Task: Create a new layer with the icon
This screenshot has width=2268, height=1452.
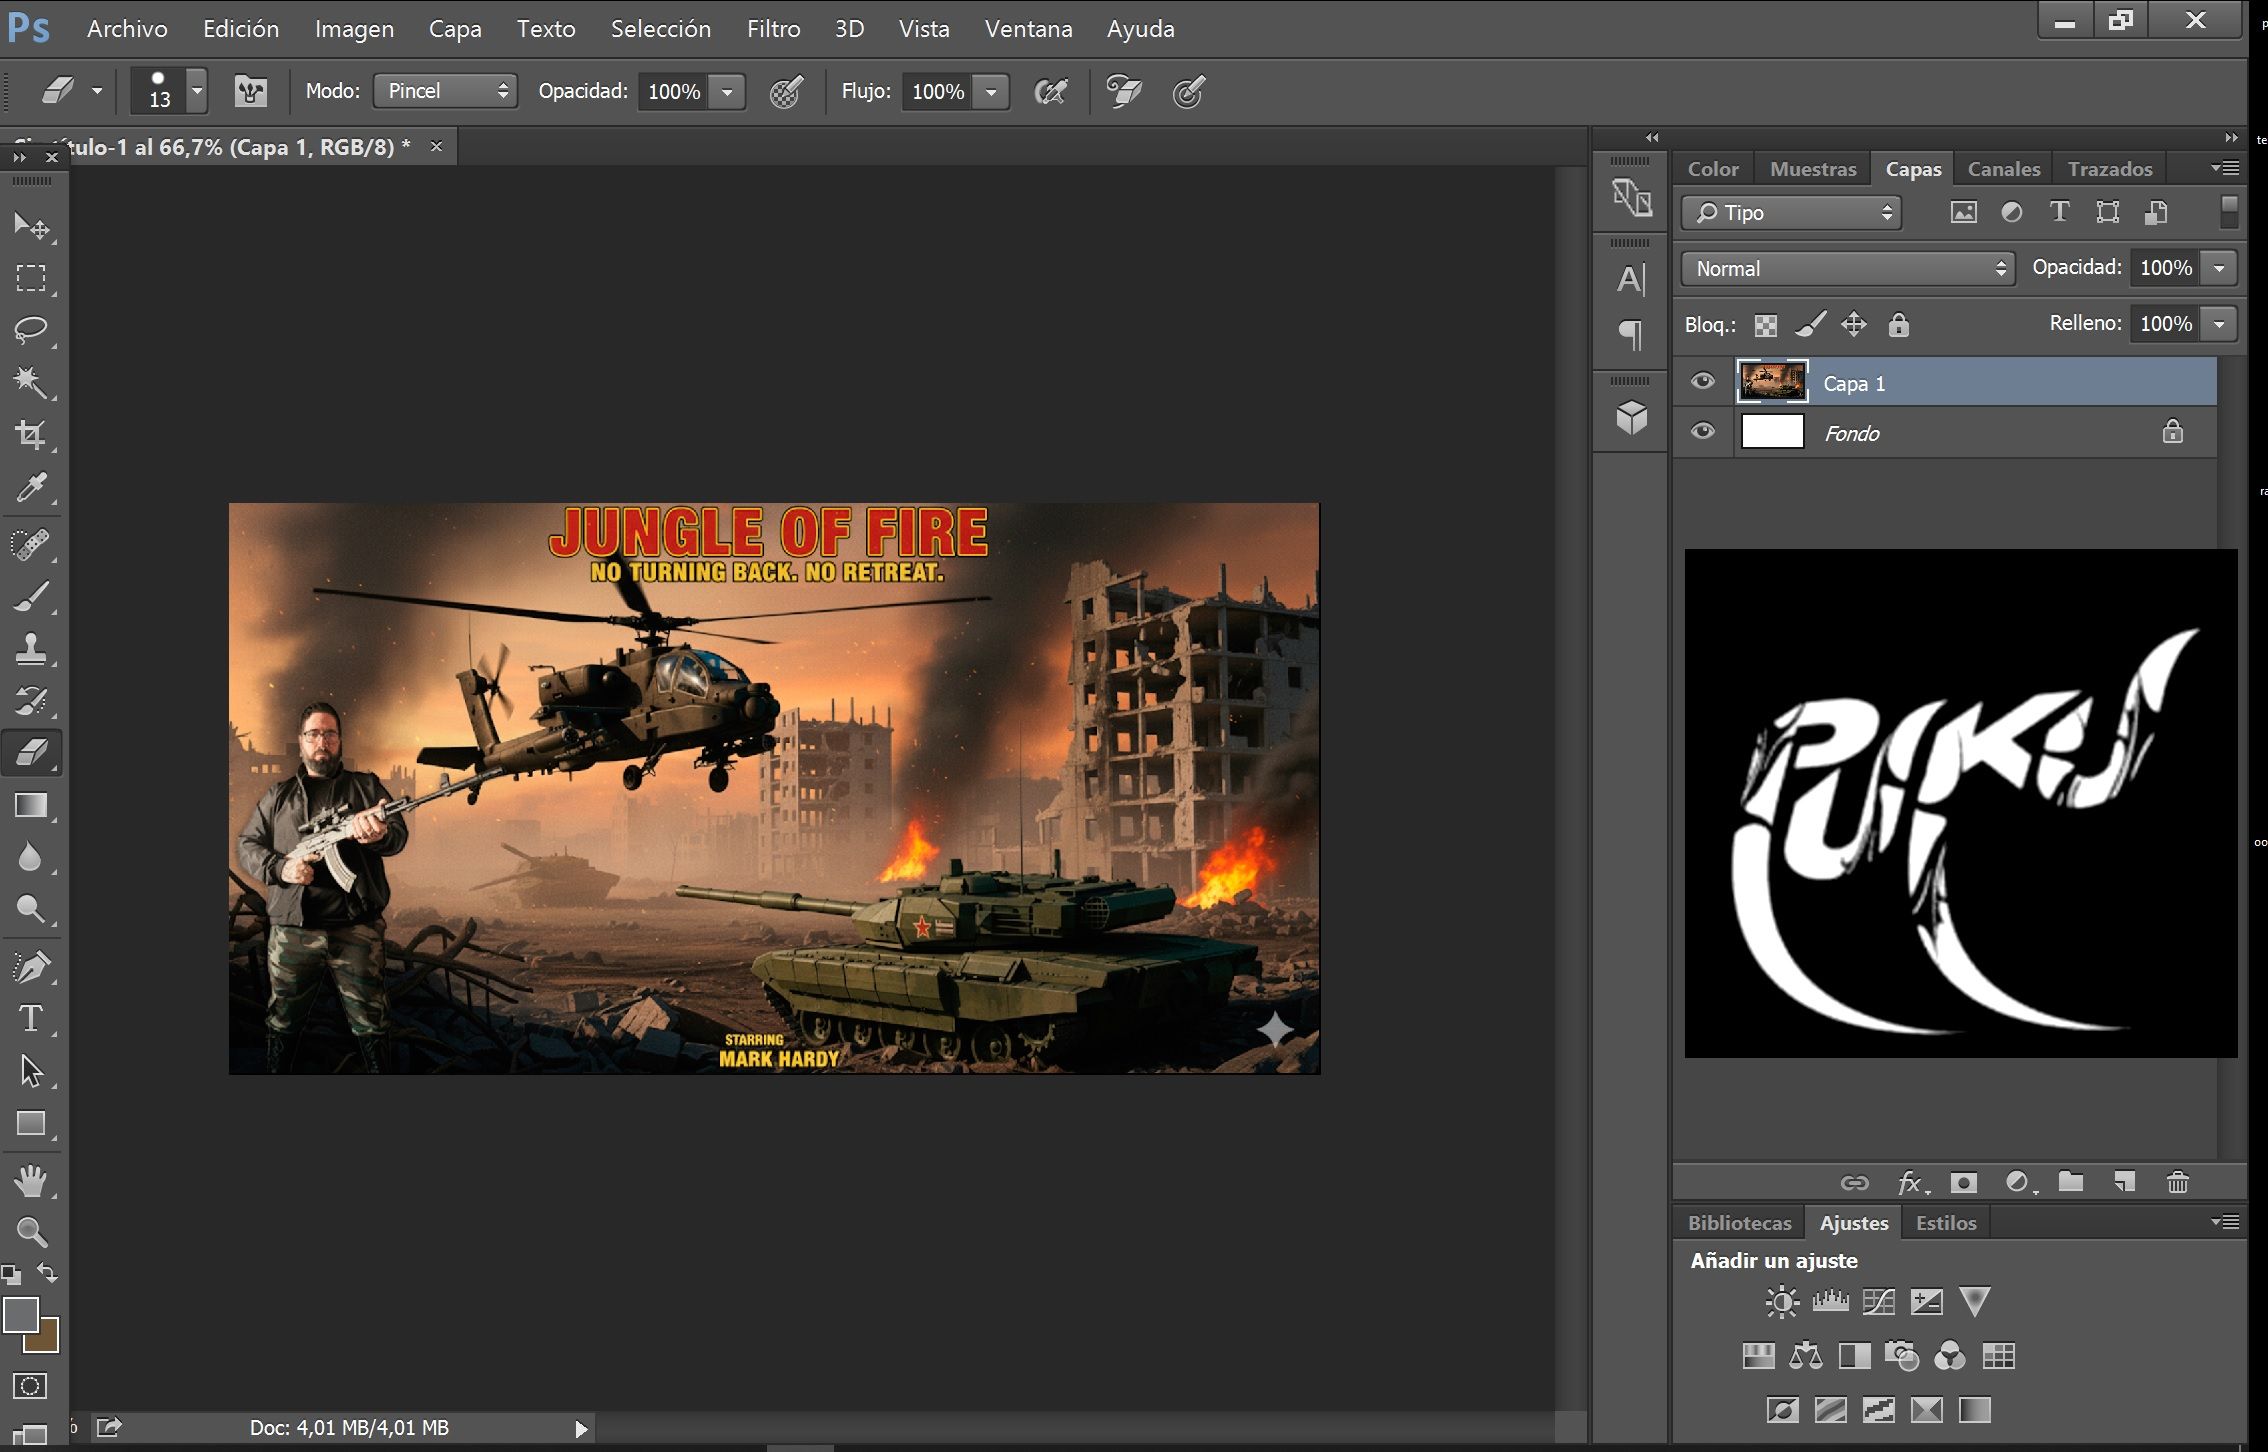Action: (2124, 1182)
